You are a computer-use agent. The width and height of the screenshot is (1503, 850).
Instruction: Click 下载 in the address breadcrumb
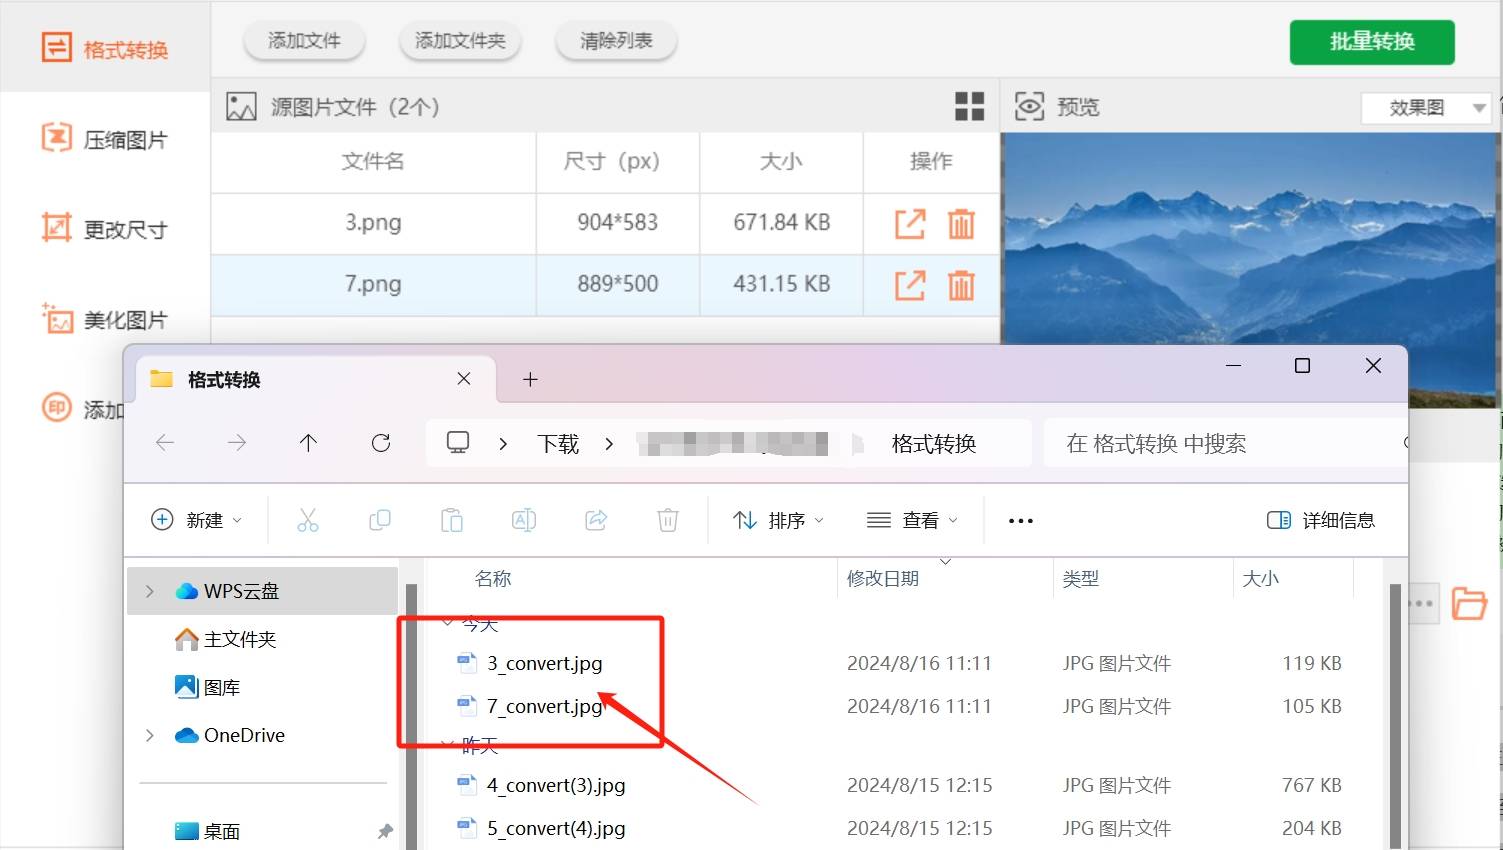click(558, 444)
